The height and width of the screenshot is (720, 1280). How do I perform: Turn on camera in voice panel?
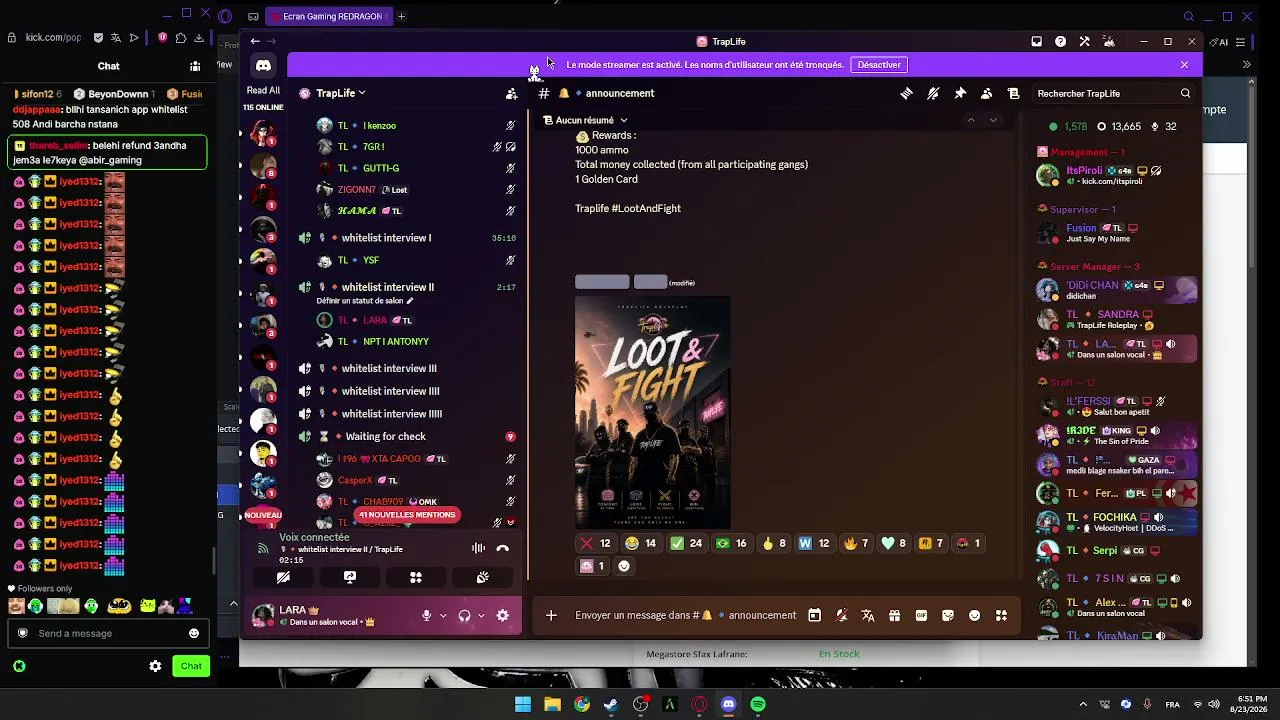click(283, 577)
